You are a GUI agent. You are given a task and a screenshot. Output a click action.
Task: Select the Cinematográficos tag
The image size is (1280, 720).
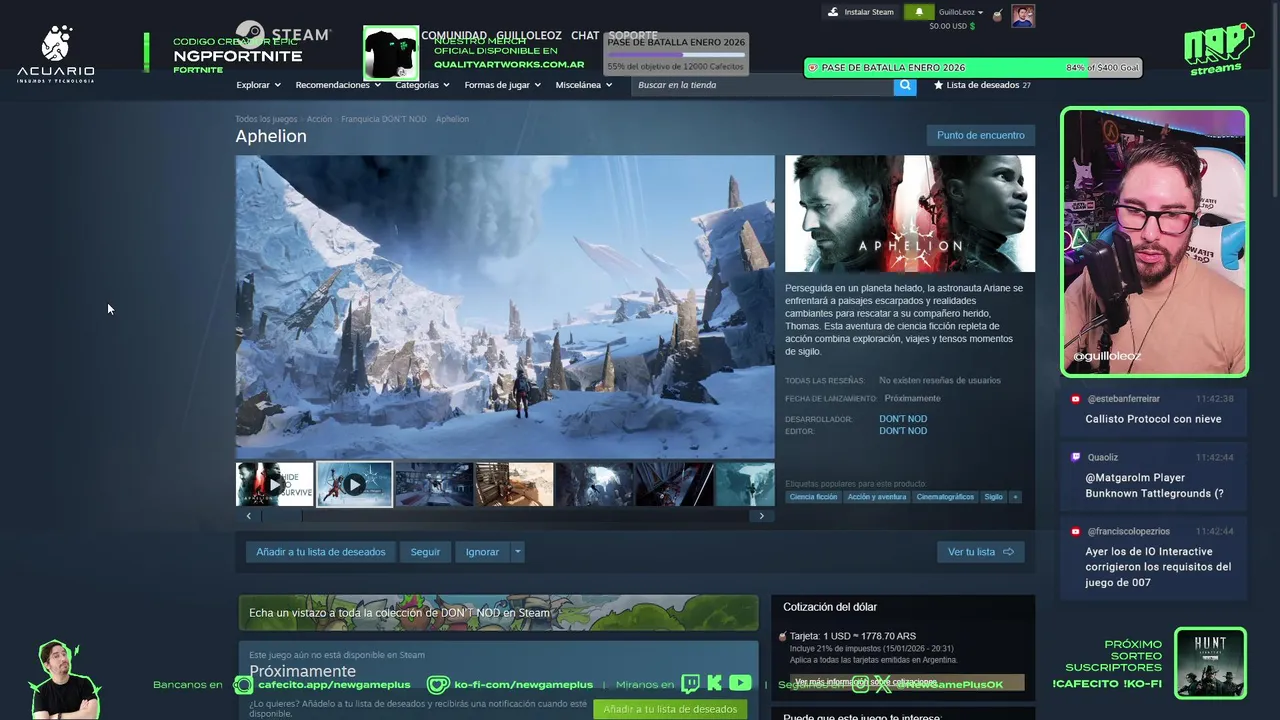(x=945, y=497)
